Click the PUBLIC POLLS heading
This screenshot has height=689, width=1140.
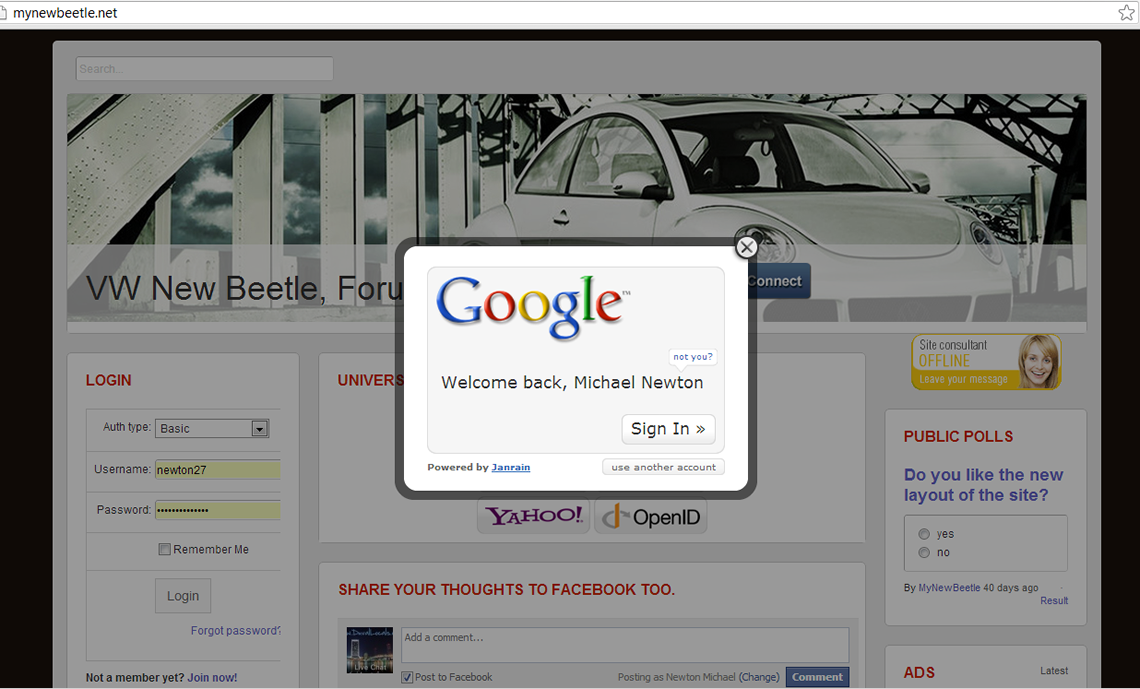(x=958, y=437)
